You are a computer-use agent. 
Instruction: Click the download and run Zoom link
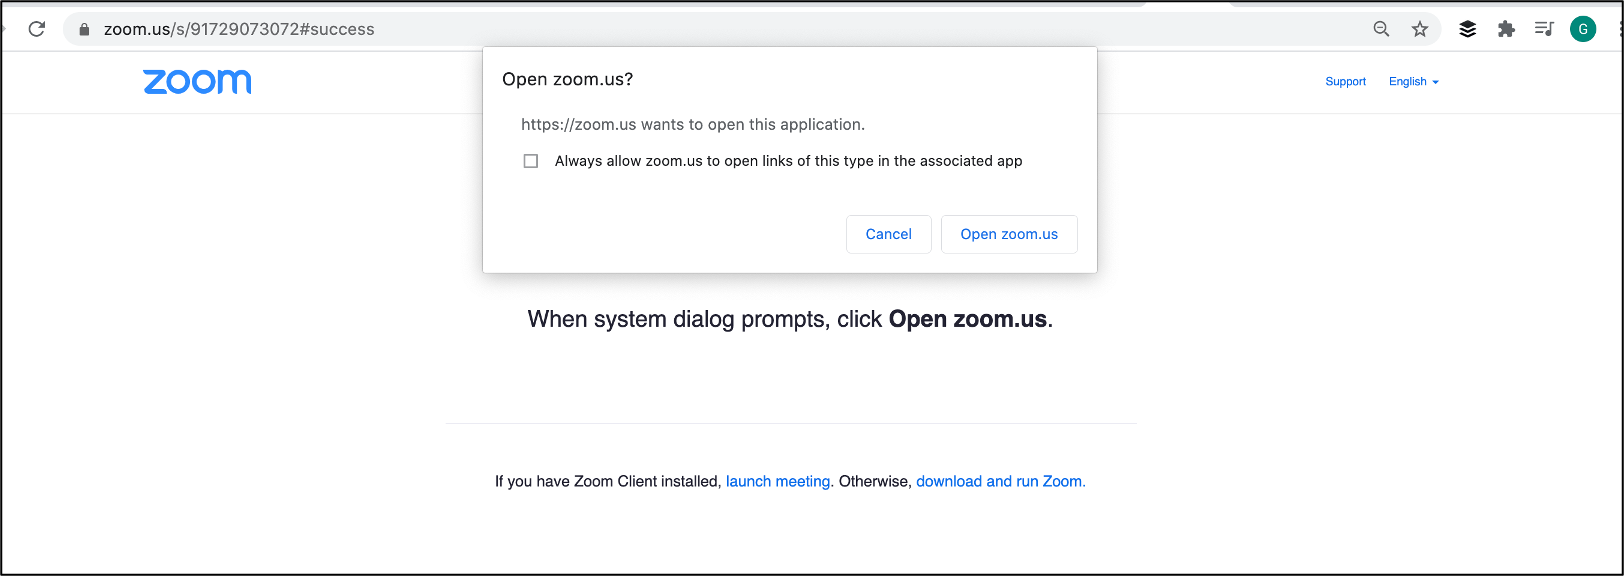click(x=1000, y=481)
